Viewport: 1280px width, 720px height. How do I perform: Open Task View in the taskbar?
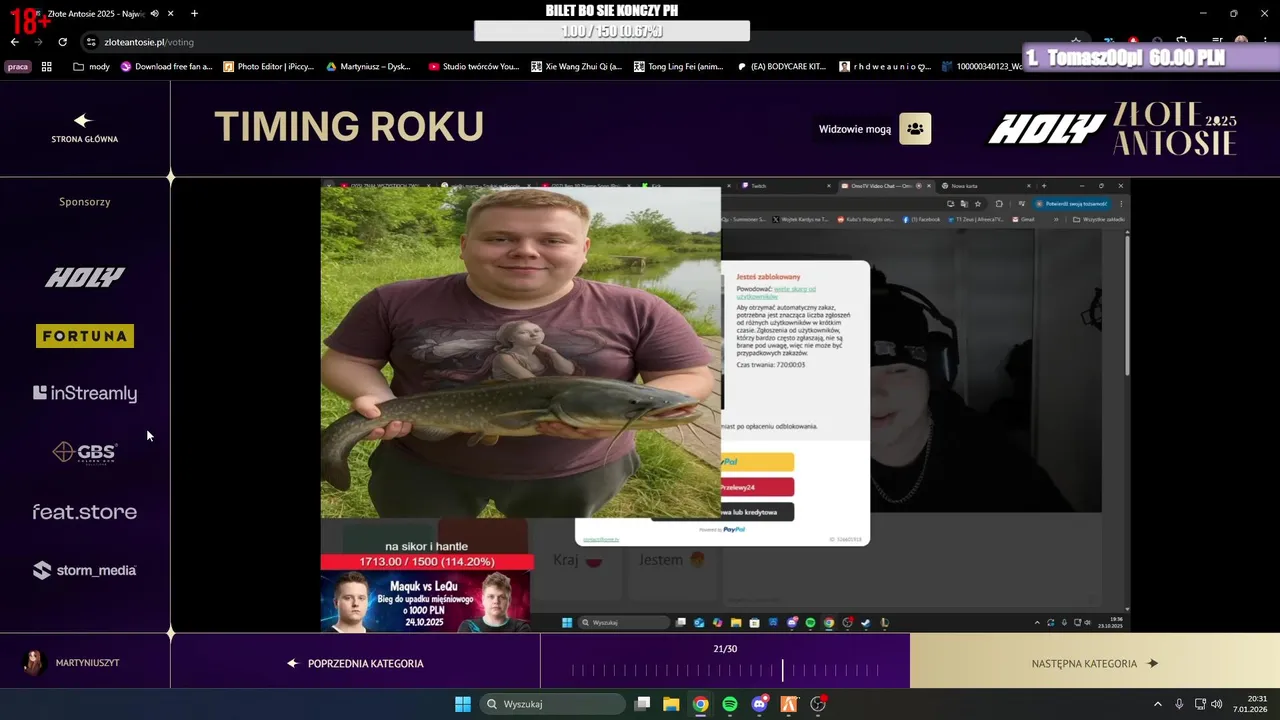point(643,704)
